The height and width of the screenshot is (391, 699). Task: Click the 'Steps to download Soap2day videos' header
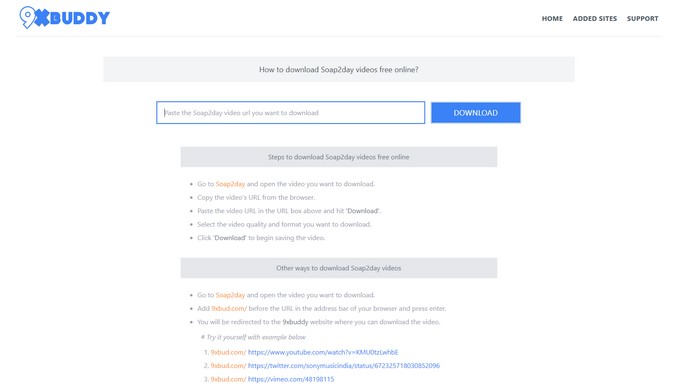(339, 157)
